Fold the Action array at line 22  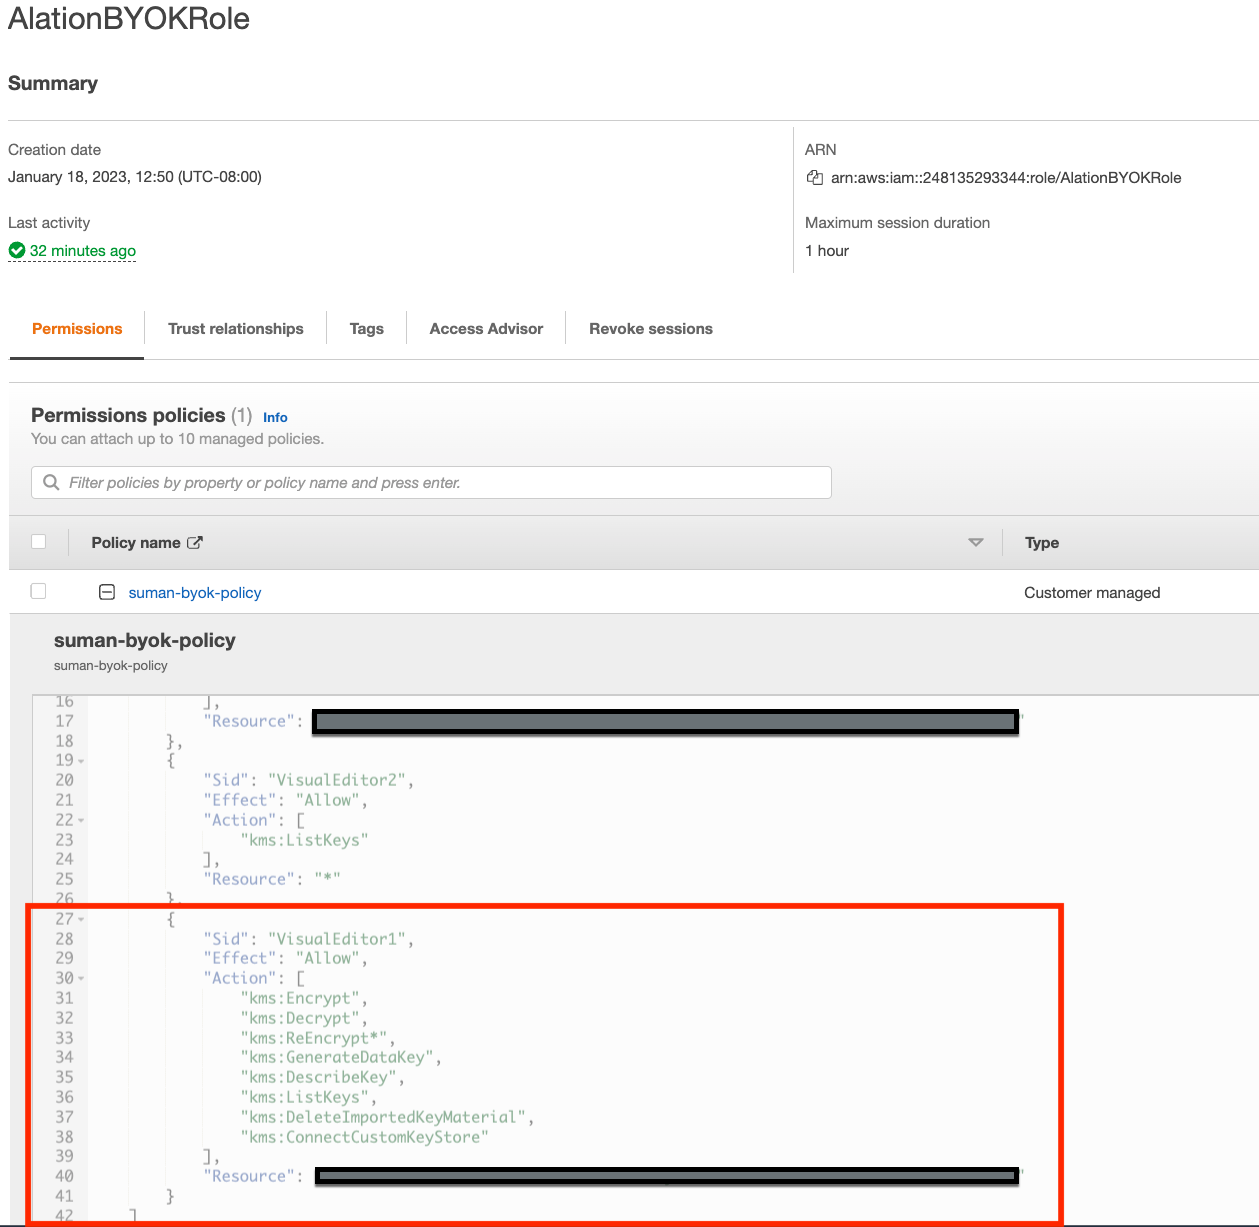click(x=81, y=820)
